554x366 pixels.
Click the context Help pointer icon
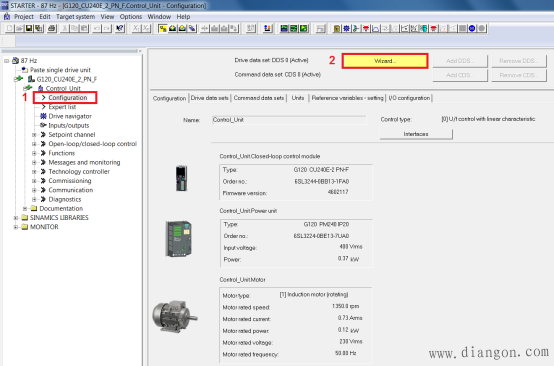(x=120, y=28)
